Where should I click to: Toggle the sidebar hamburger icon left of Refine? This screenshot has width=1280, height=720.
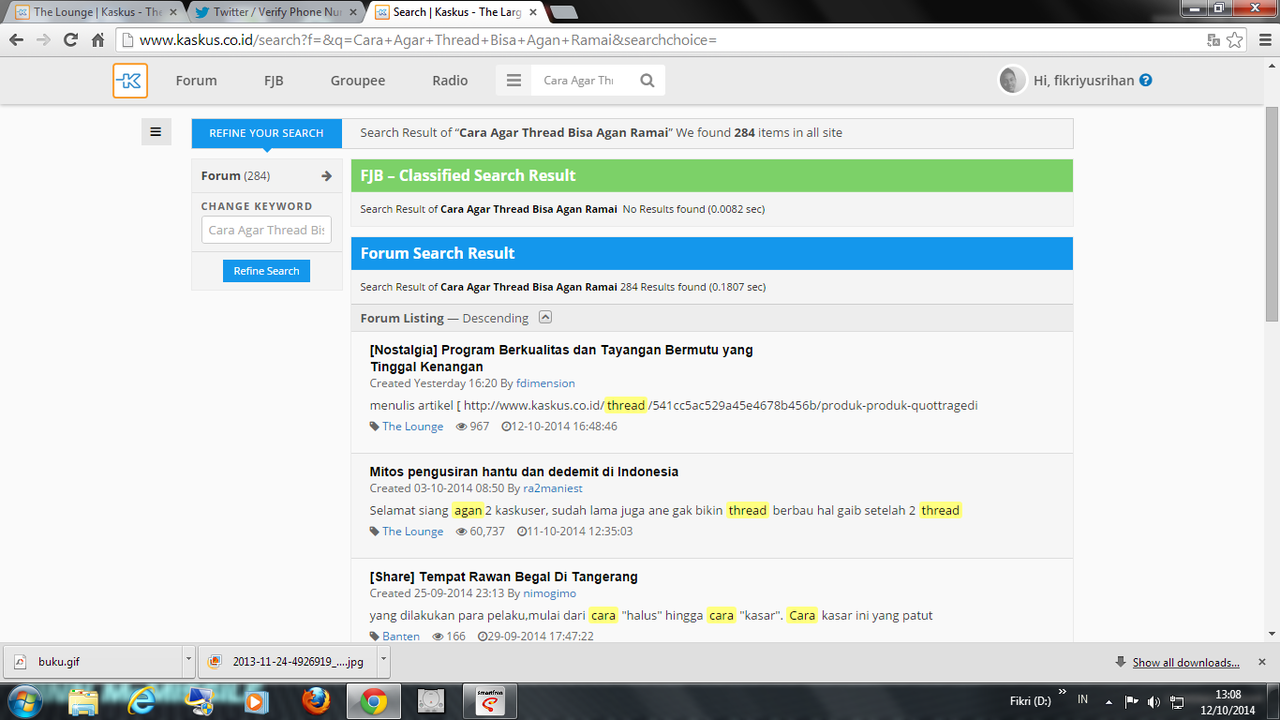click(156, 131)
